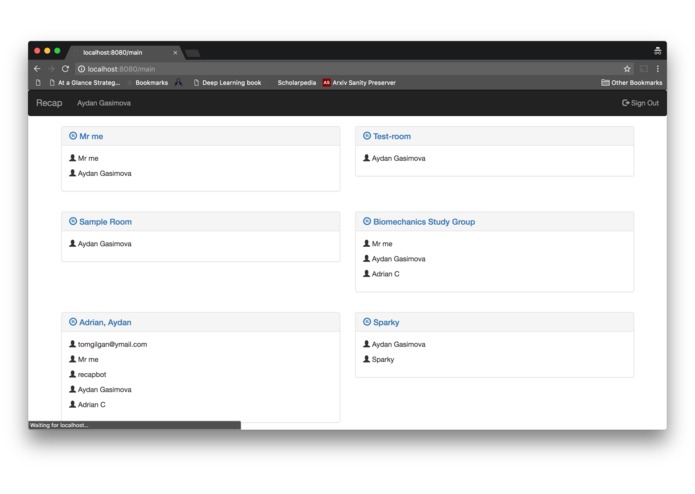Open the Arxiv Sanity Preserver bookmark
The height and width of the screenshot is (494, 695).
(x=359, y=82)
